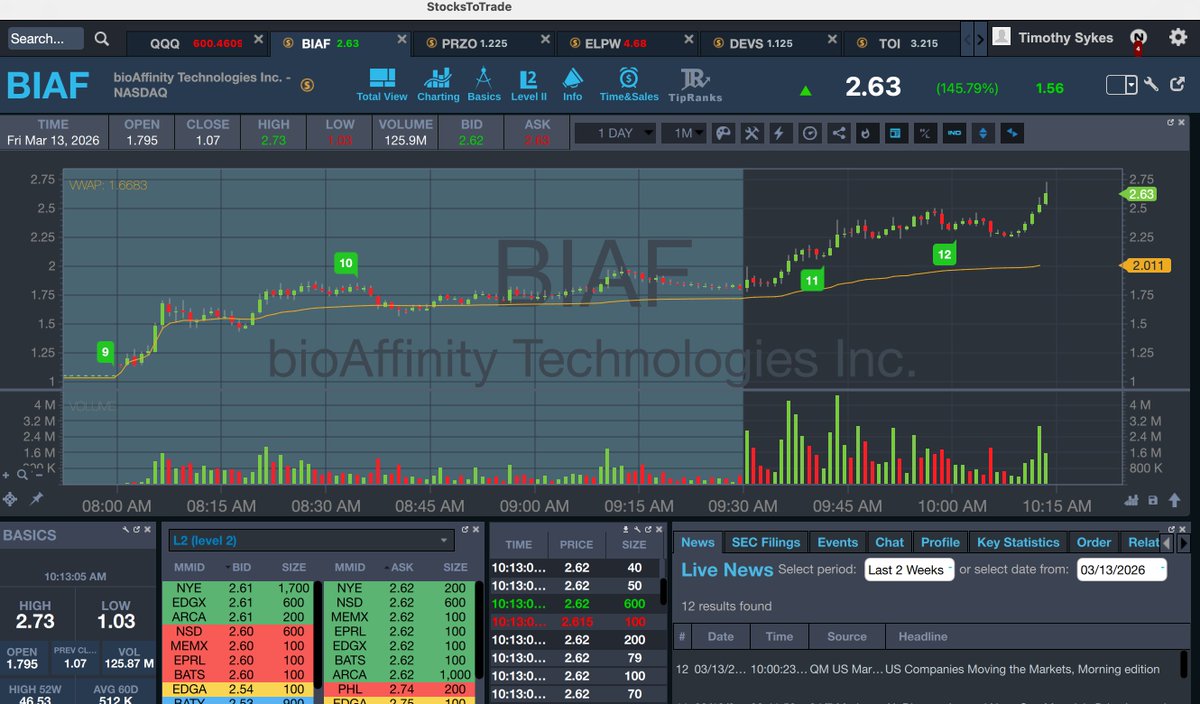The image size is (1200, 704).
Task: Click the search magnifier icon
Action: tap(102, 39)
